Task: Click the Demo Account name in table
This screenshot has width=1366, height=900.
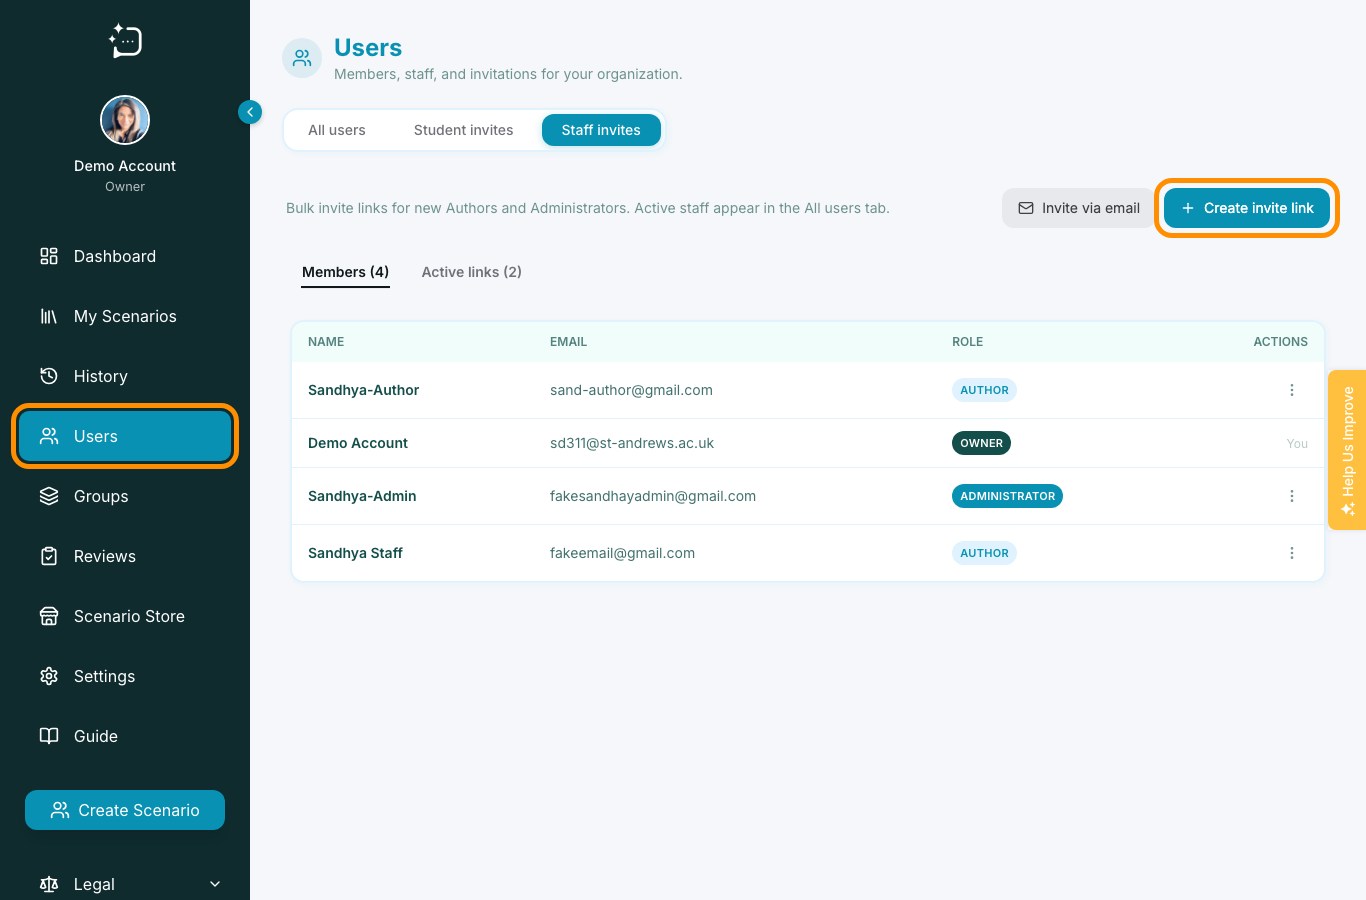Action: click(x=358, y=443)
